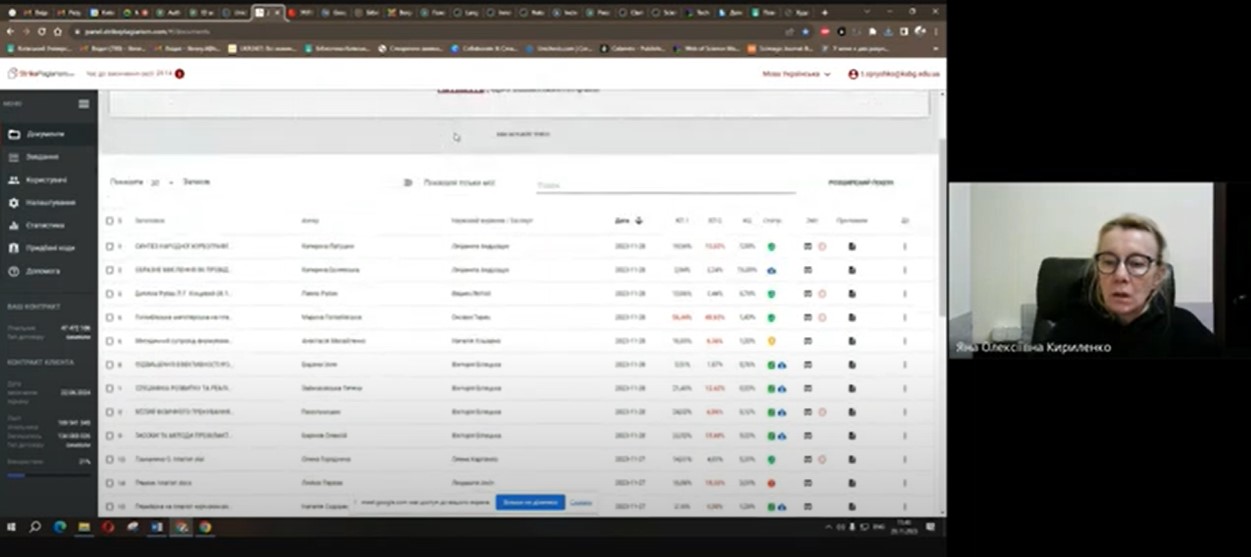Screen dimensions: 1251x557
Task: Open the Documents section in the sidebar
Action: 45,134
